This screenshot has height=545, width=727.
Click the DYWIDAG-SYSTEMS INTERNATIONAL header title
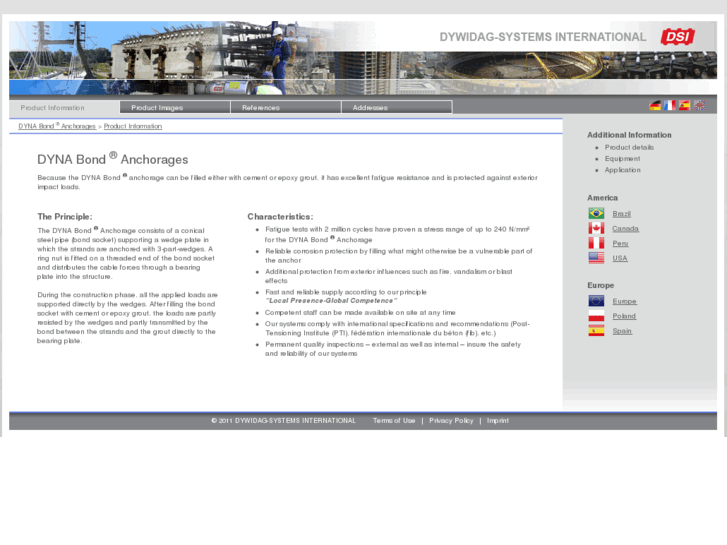coord(542,37)
